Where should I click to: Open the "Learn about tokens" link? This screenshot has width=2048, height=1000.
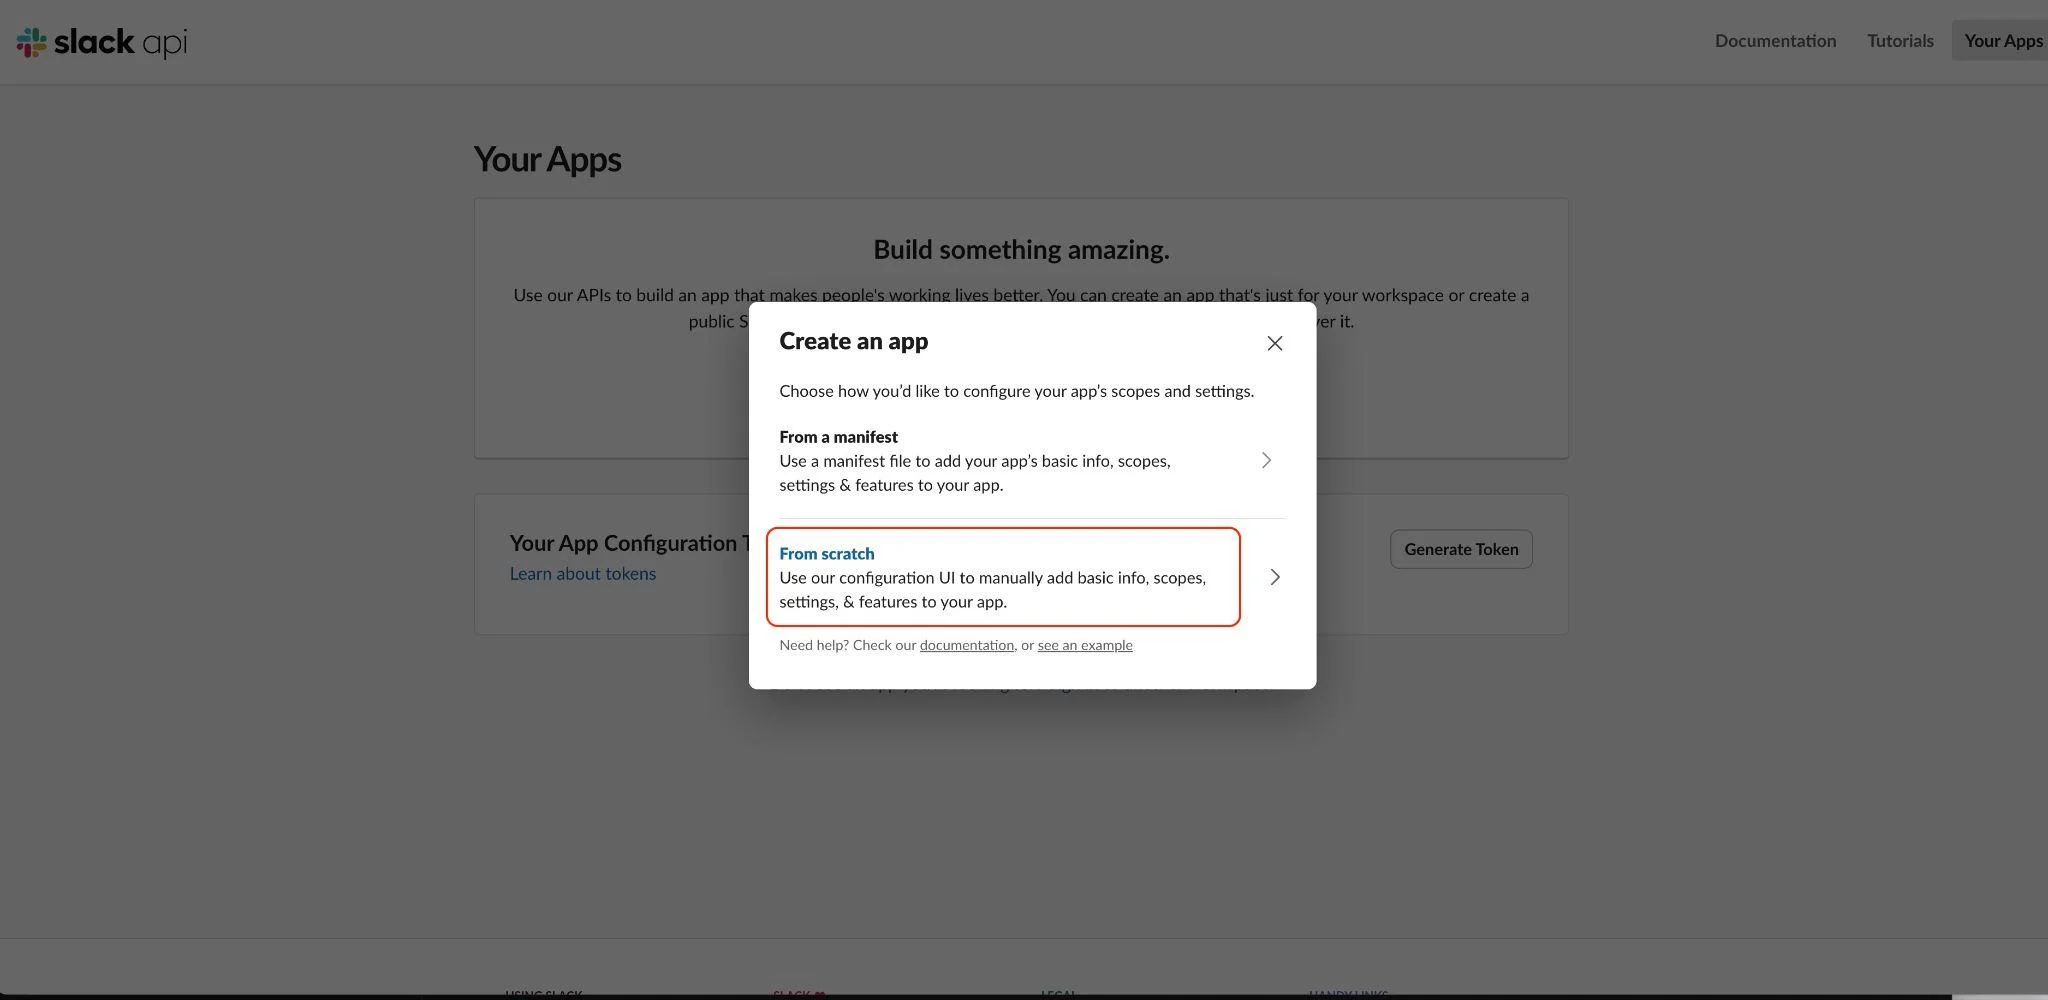(x=582, y=574)
